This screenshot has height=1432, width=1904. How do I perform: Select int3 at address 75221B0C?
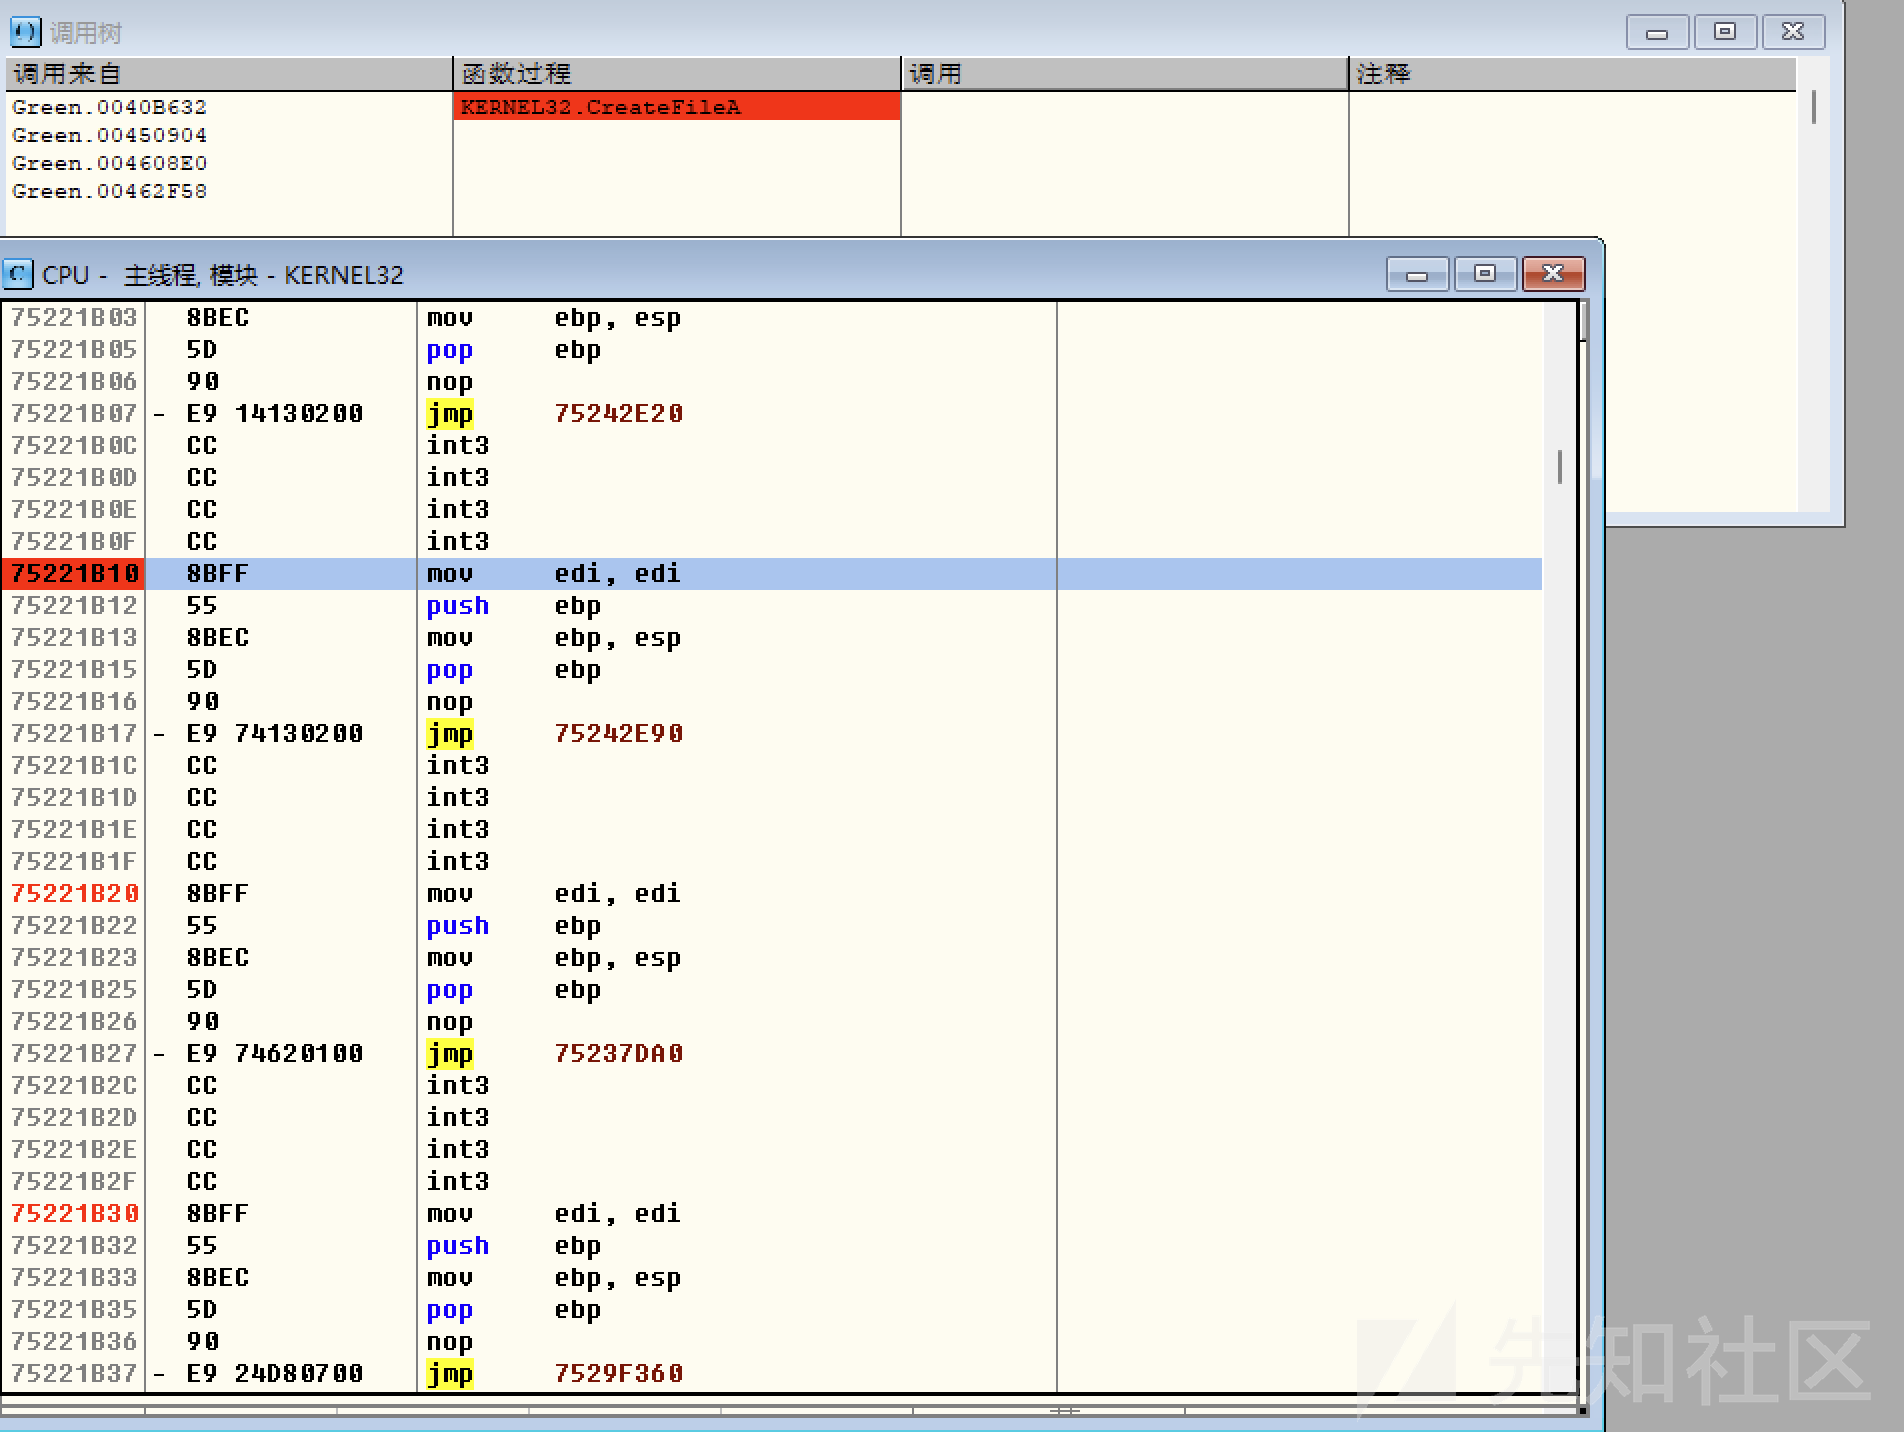pyautogui.click(x=457, y=445)
